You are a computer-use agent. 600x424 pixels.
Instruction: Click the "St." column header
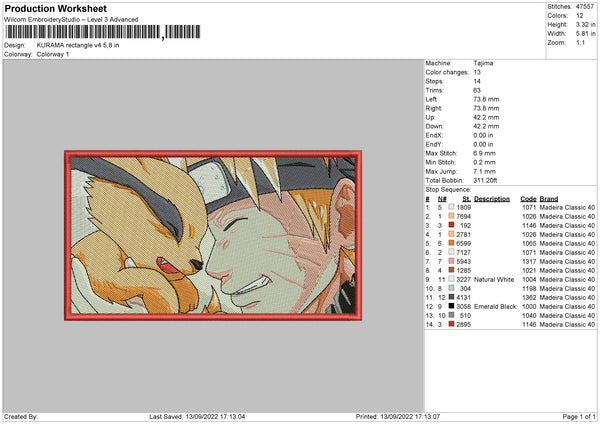coord(466,199)
